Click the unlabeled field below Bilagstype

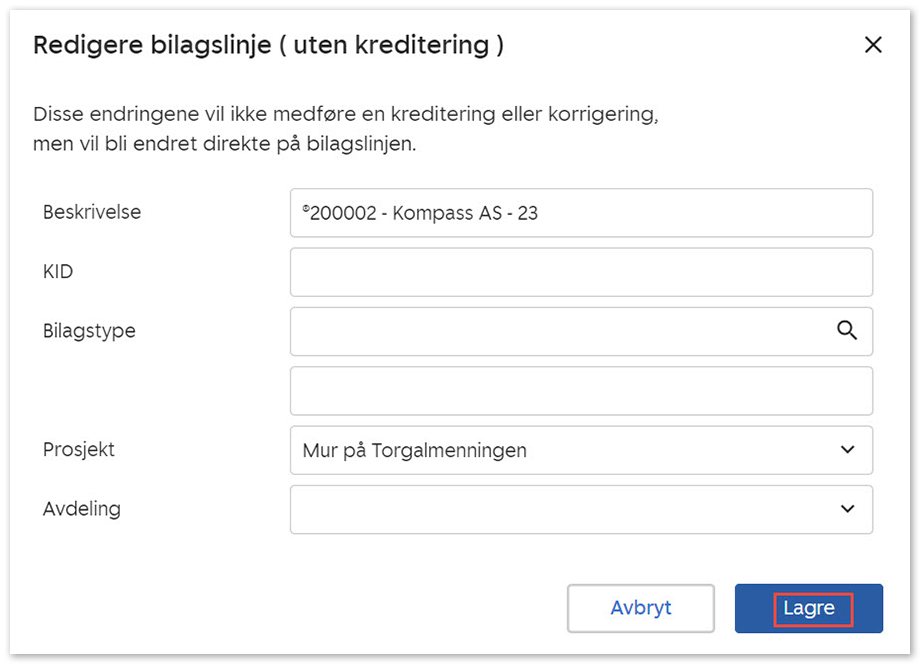pyautogui.click(x=580, y=391)
